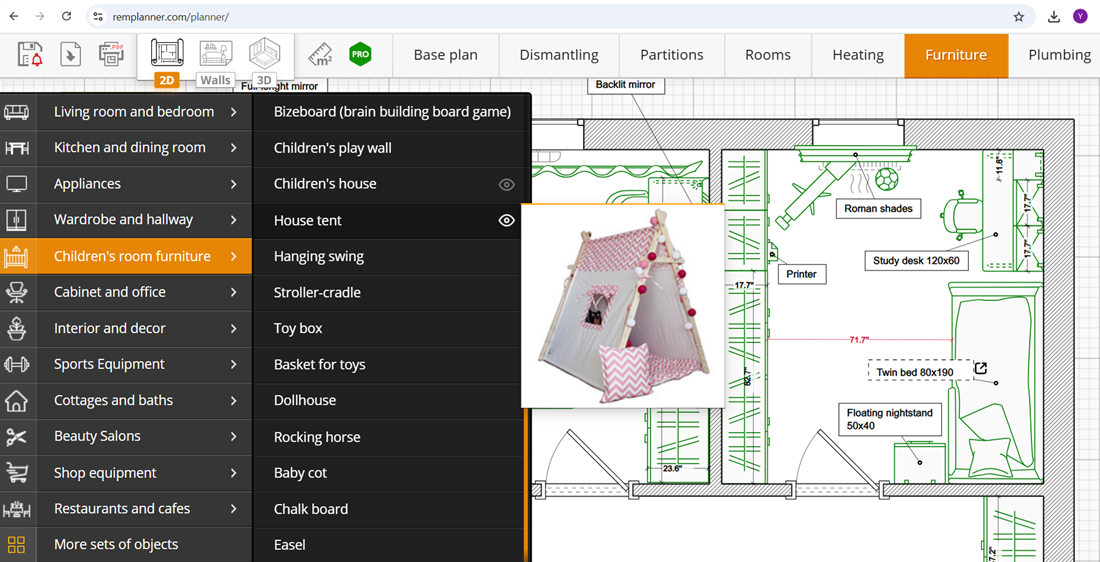This screenshot has height=562, width=1100.
Task: Click the import file arrow icon
Action: [70, 54]
